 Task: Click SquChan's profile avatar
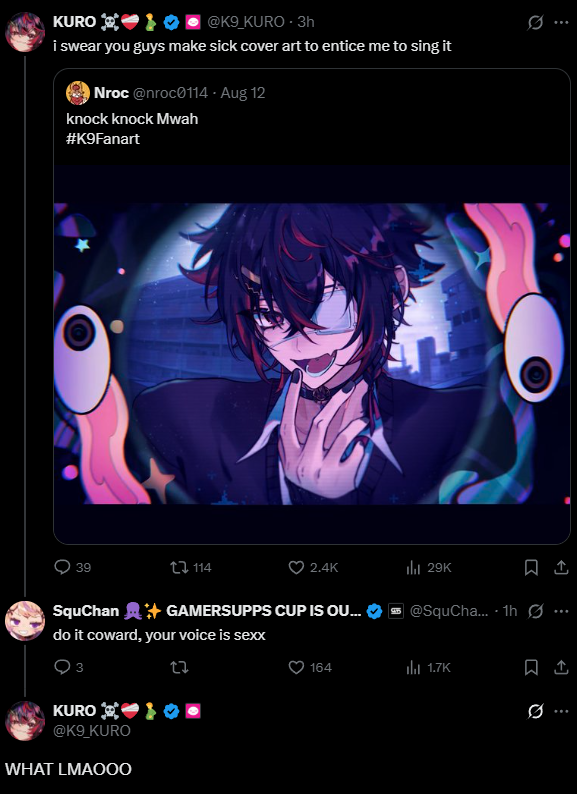tap(25, 621)
